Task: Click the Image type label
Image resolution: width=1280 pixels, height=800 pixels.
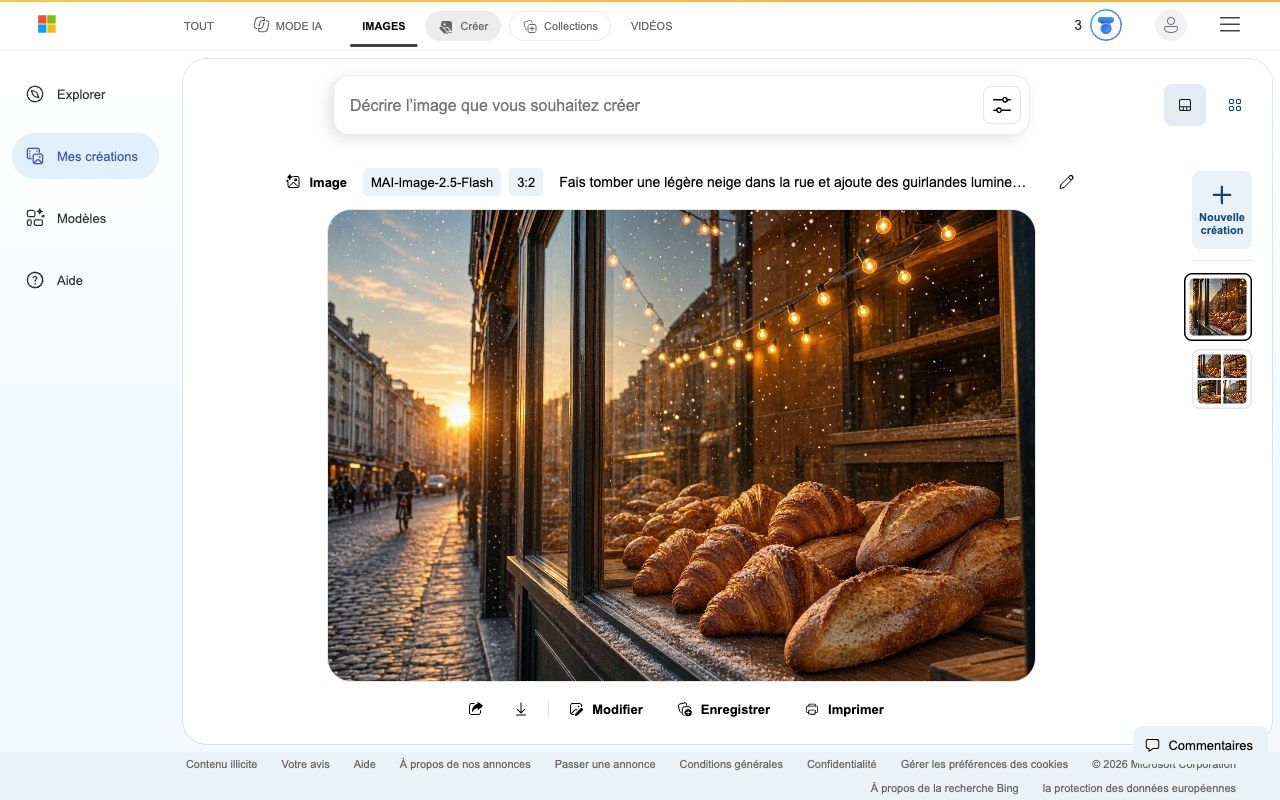Action: click(316, 182)
